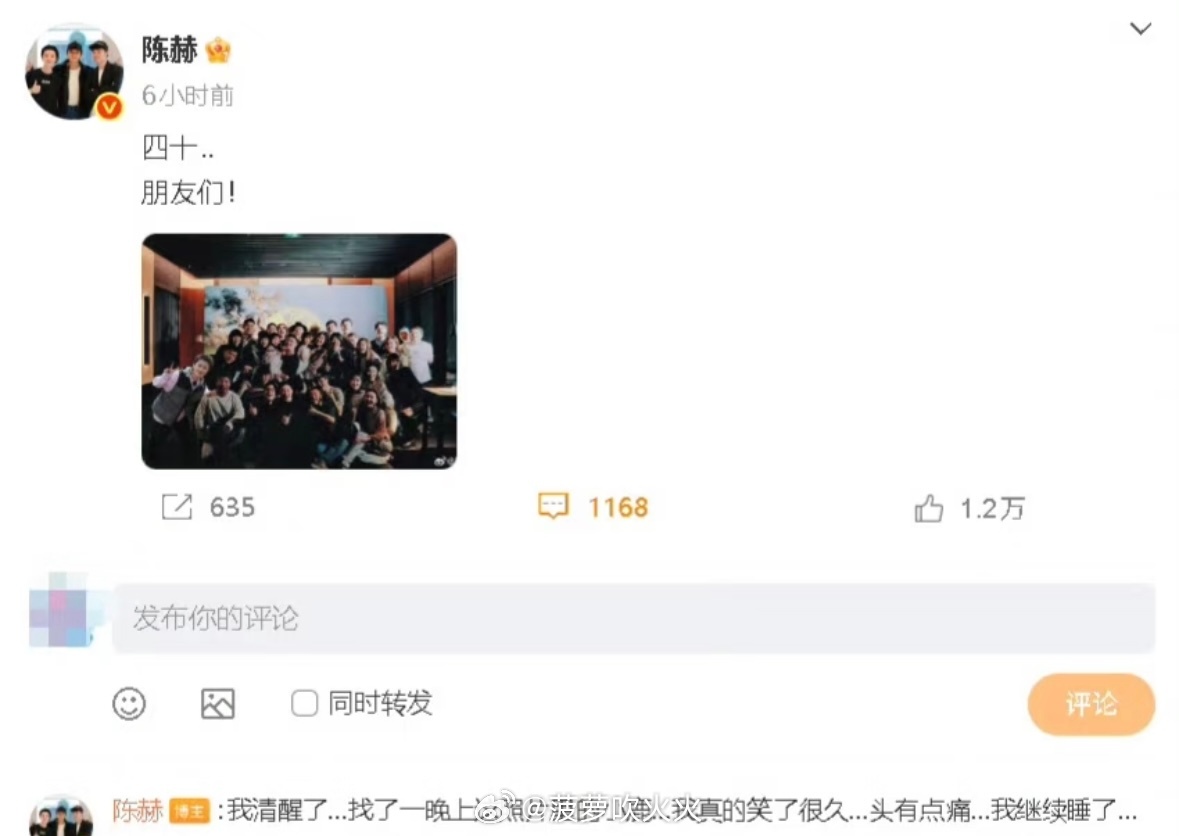Click 陈赫's avatar at the post header
1179x836 pixels.
click(74, 71)
